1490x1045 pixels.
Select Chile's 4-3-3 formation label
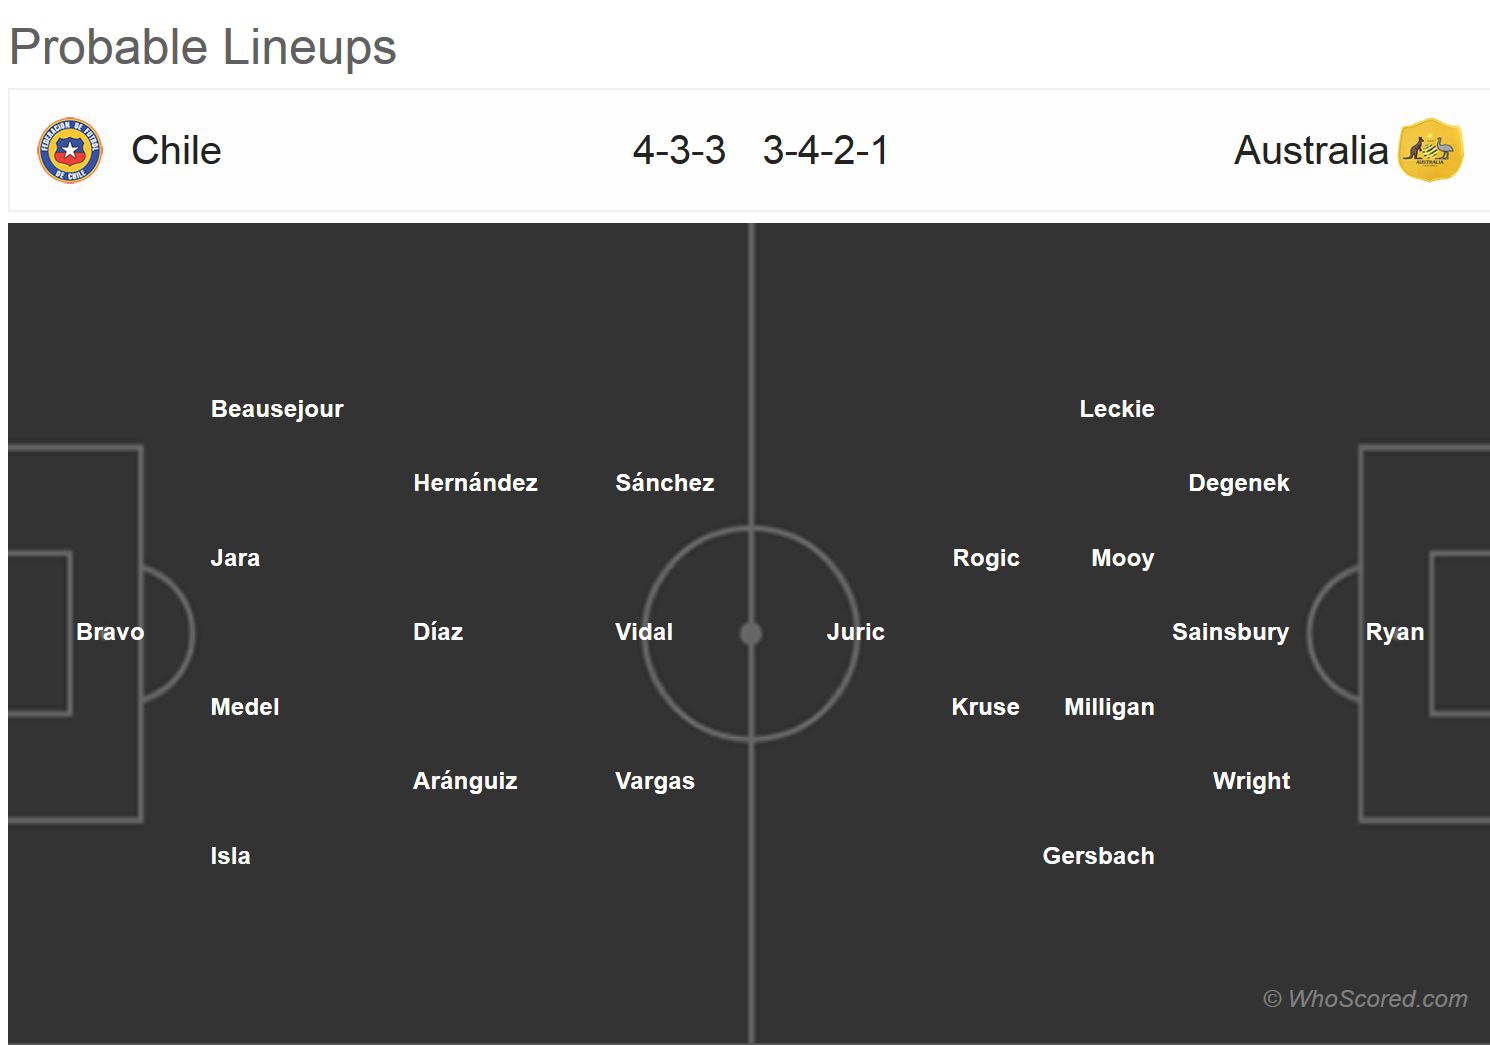pos(679,151)
